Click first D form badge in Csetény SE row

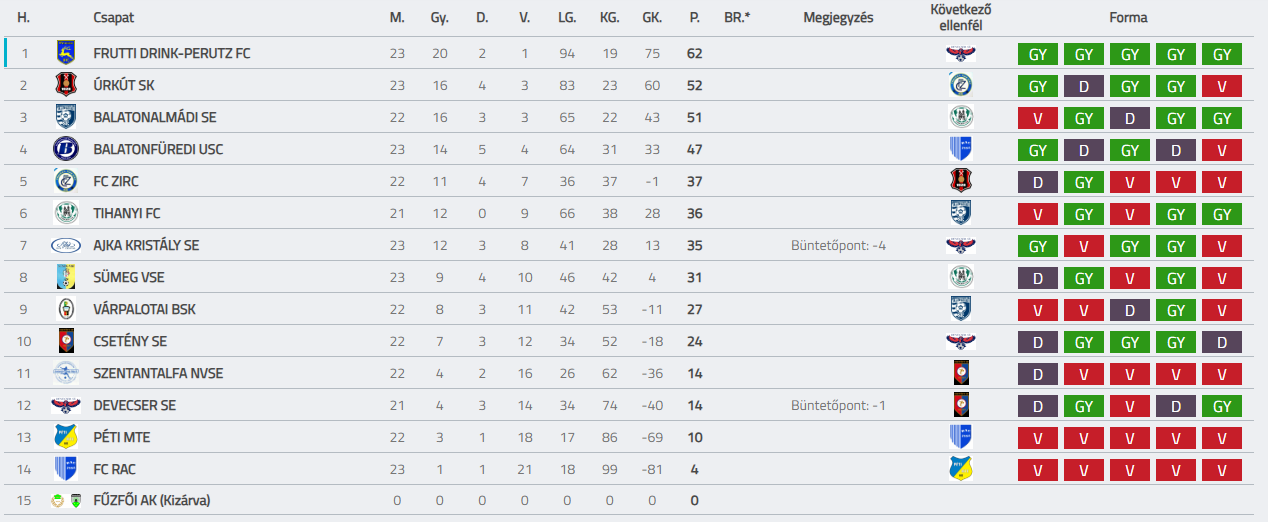[x=1038, y=342]
